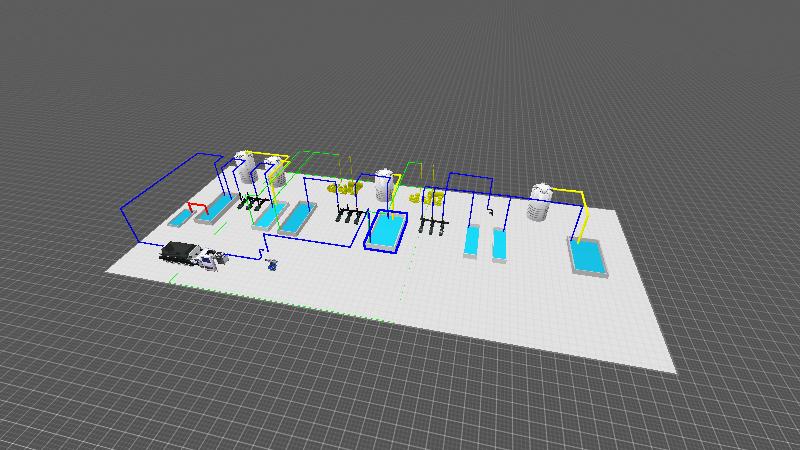Screen dimensions: 800x450
Task: Click the leftmost white cylindrical tank
Action: coord(243,168)
